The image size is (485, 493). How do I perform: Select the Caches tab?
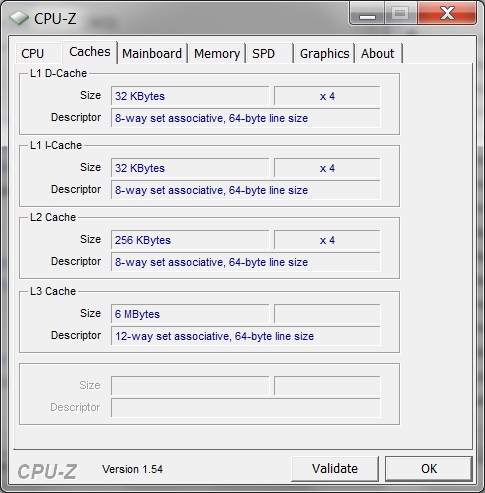tap(90, 52)
